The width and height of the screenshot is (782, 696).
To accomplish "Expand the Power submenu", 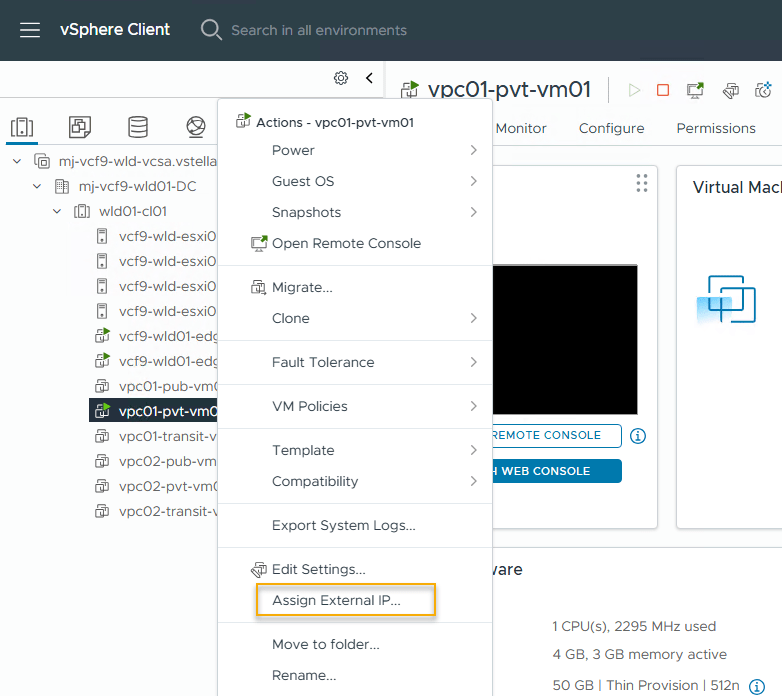I will click(x=355, y=150).
